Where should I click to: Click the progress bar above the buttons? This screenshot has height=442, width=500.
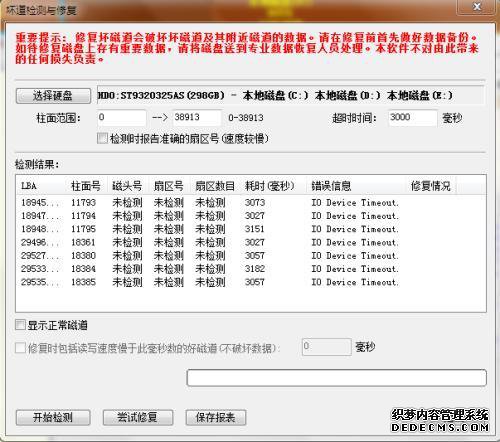336,378
